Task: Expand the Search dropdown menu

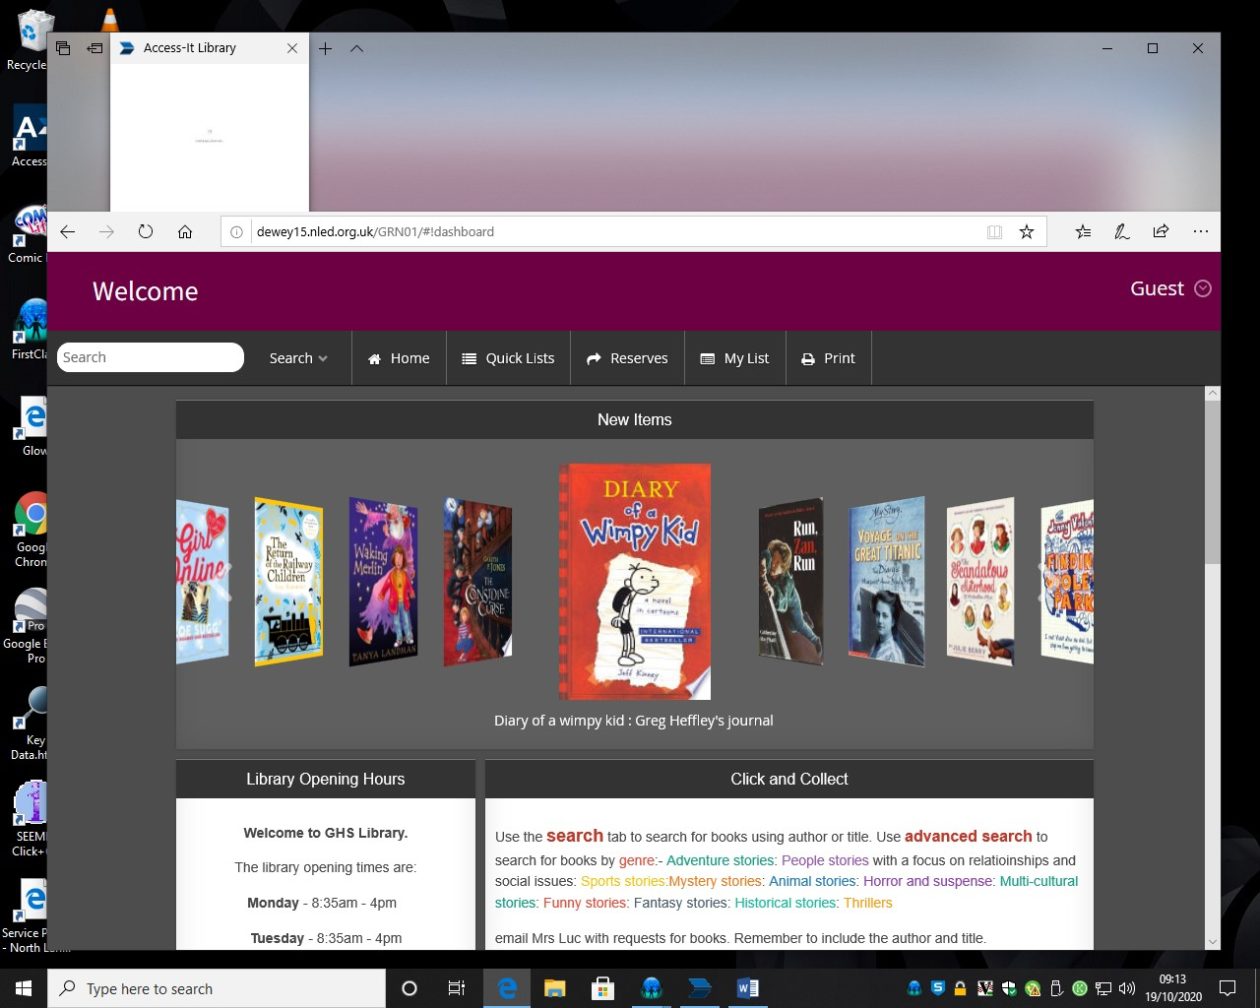Action: click(x=298, y=358)
